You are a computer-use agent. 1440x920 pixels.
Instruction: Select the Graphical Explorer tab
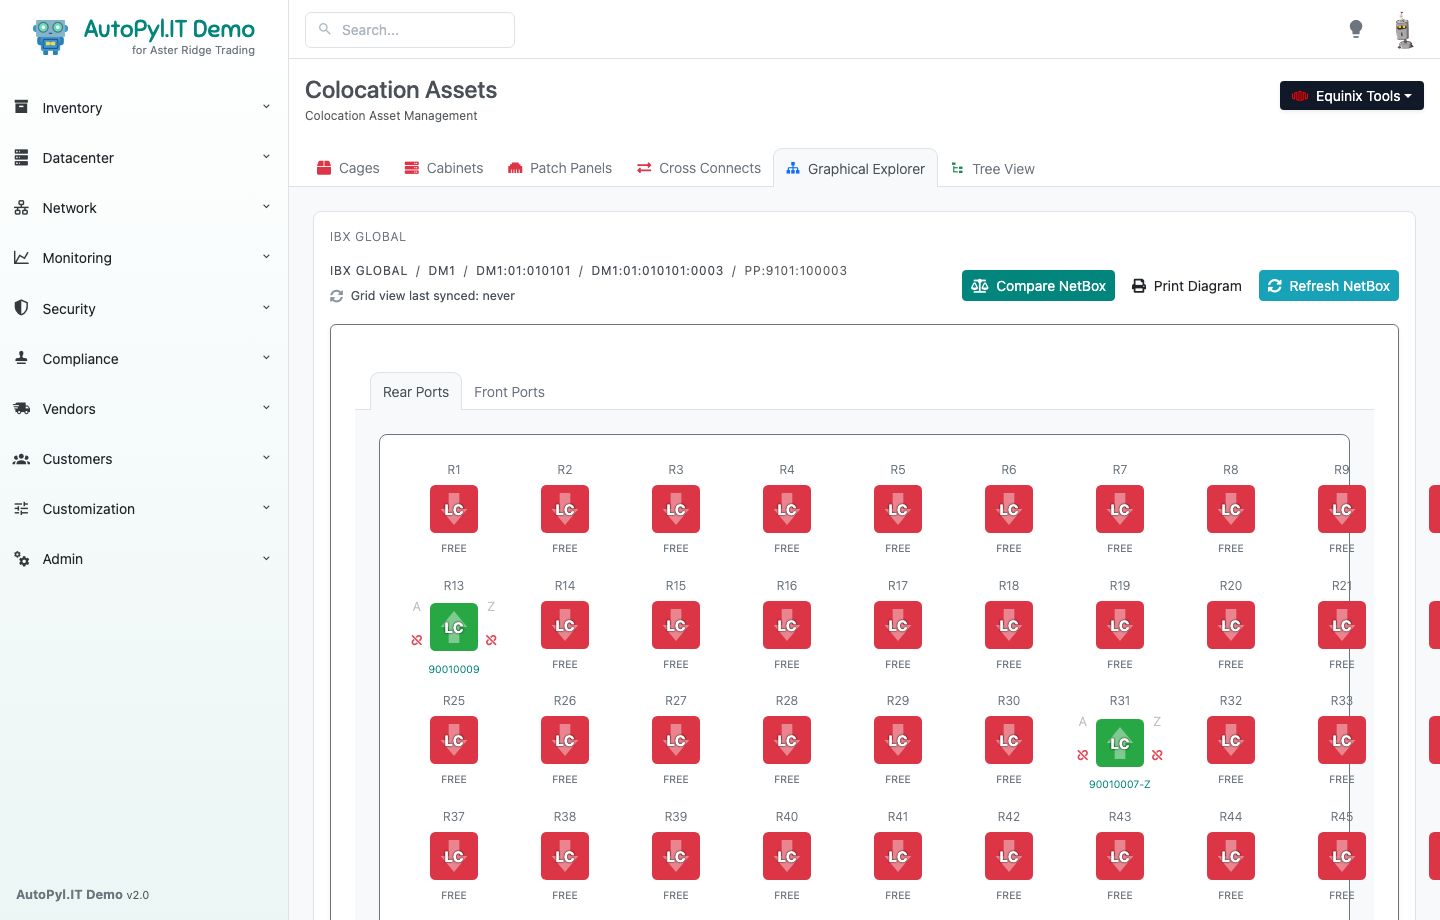coord(855,169)
